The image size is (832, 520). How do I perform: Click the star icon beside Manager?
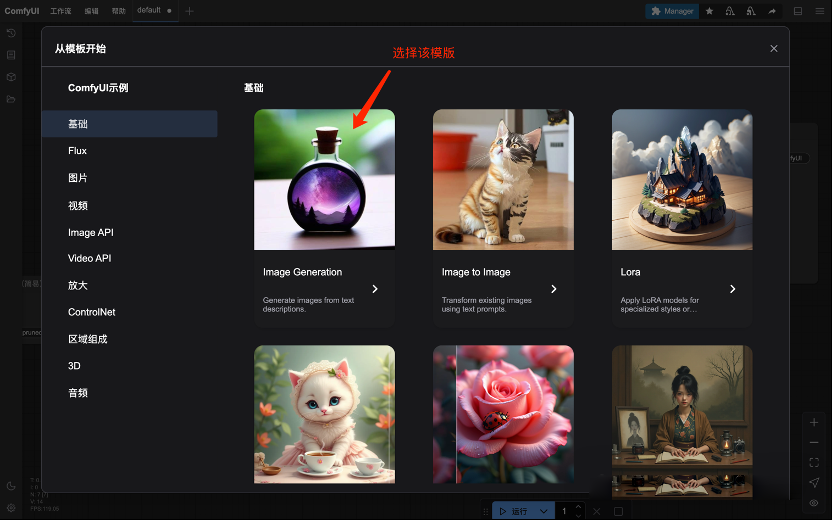(709, 11)
